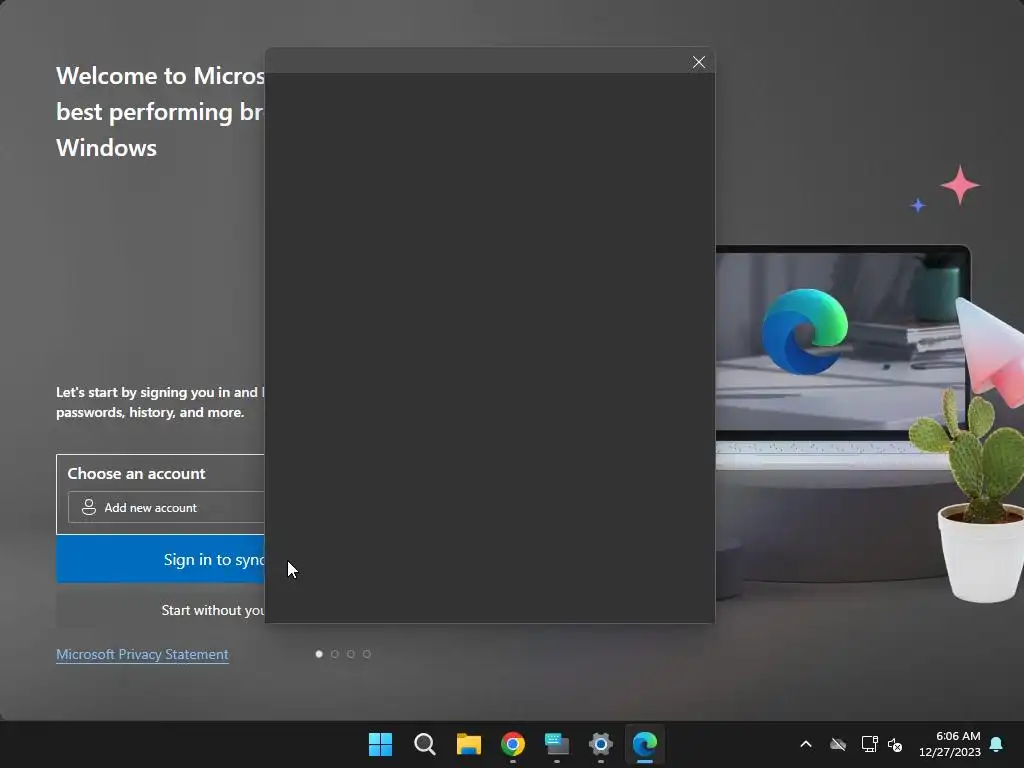Image resolution: width=1024 pixels, height=768 pixels.
Task: Jump to the third page indicator dot
Action: point(351,654)
